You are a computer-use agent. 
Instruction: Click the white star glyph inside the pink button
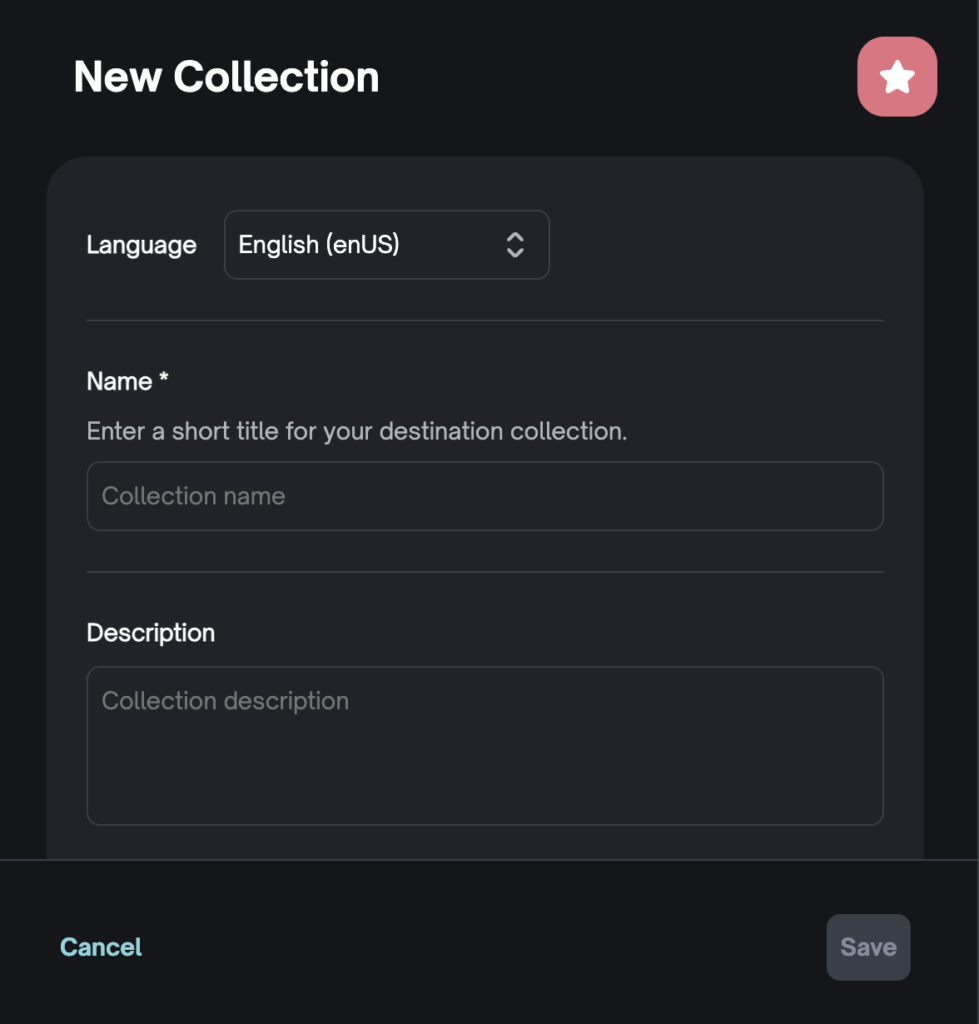(x=897, y=77)
